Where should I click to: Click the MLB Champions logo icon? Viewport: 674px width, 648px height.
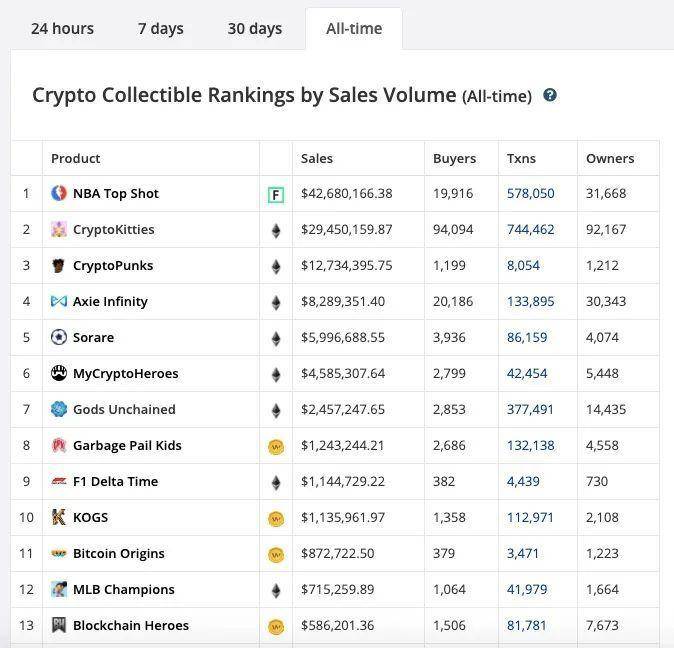59,590
